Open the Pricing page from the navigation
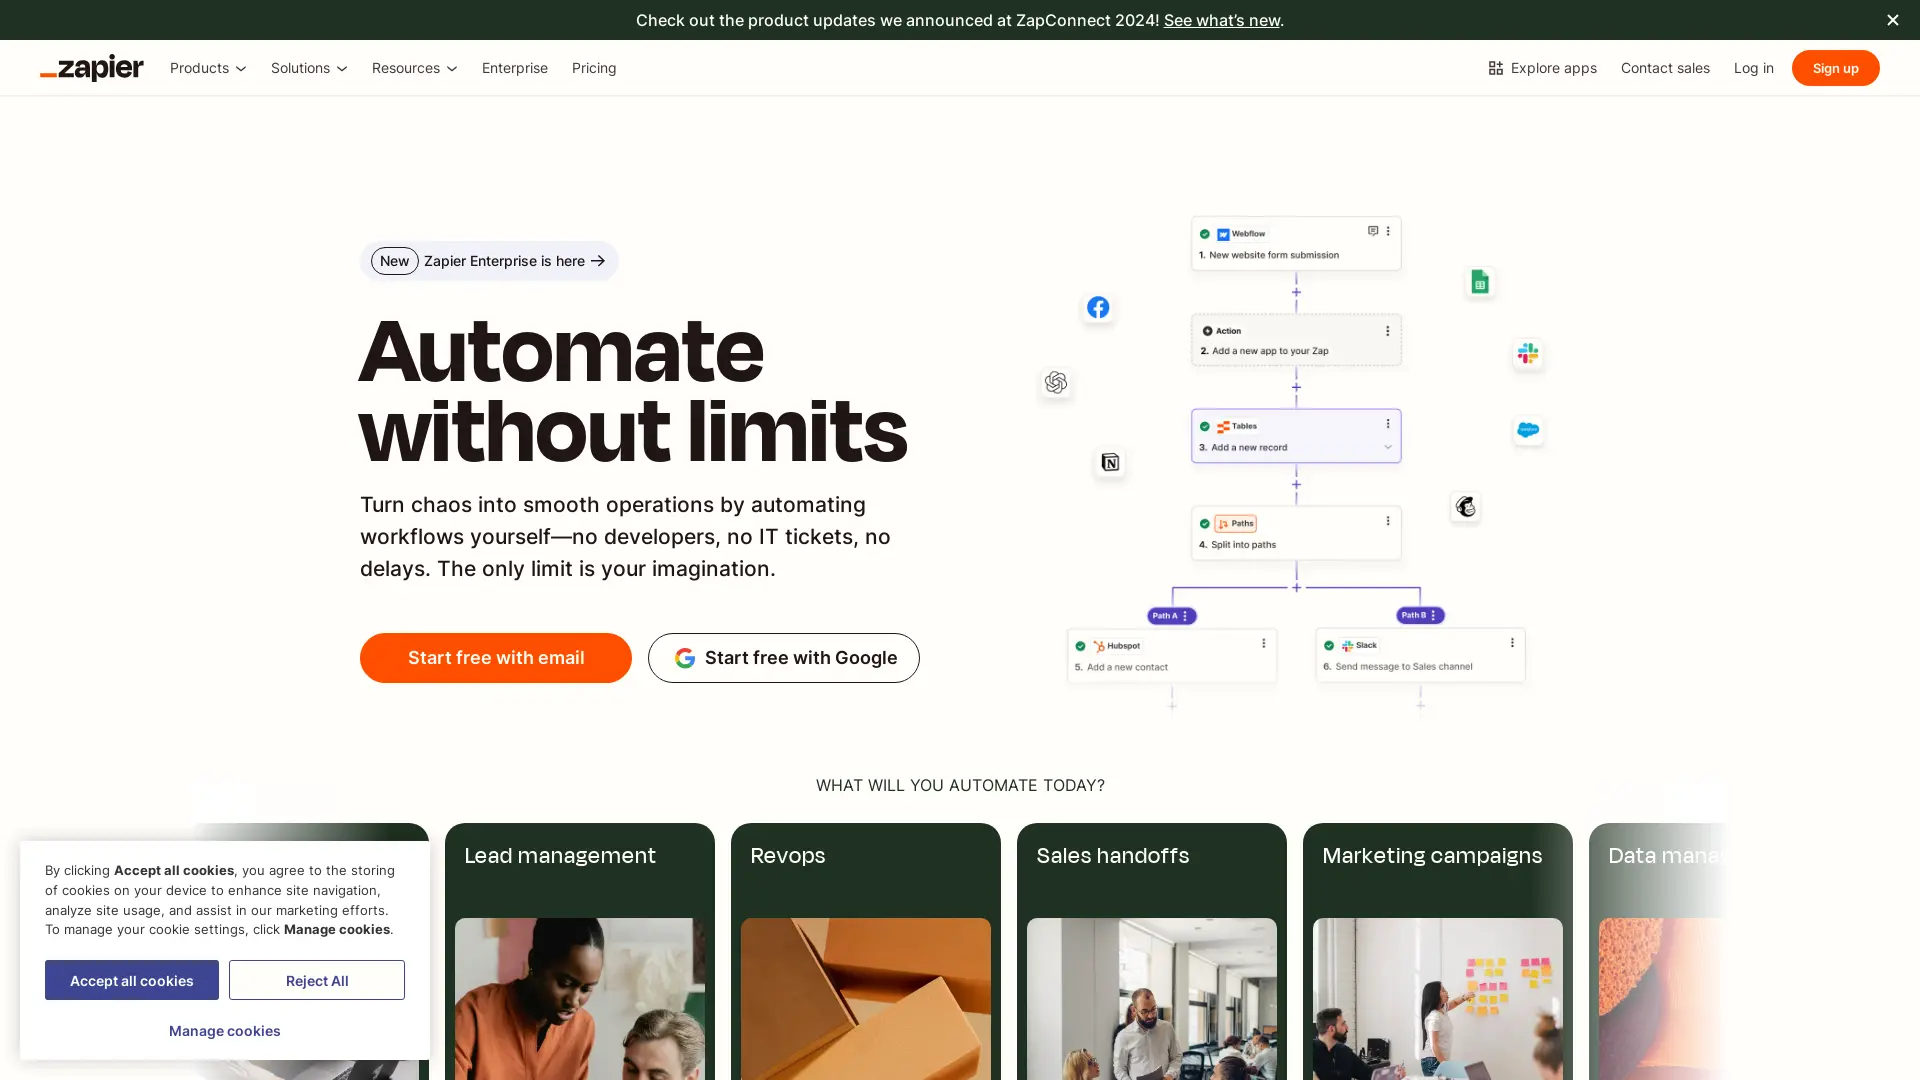1920x1080 pixels. [594, 68]
